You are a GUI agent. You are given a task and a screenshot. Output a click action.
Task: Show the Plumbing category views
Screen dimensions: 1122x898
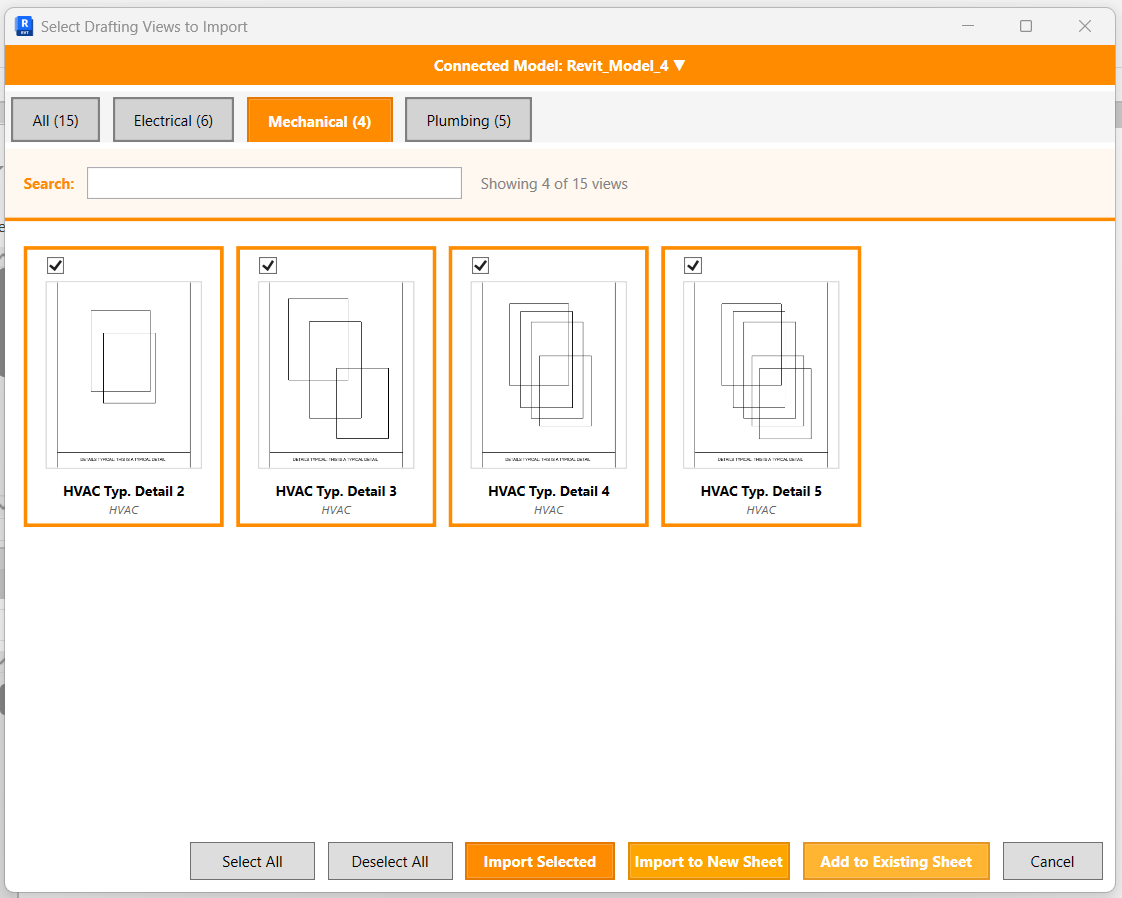click(468, 119)
